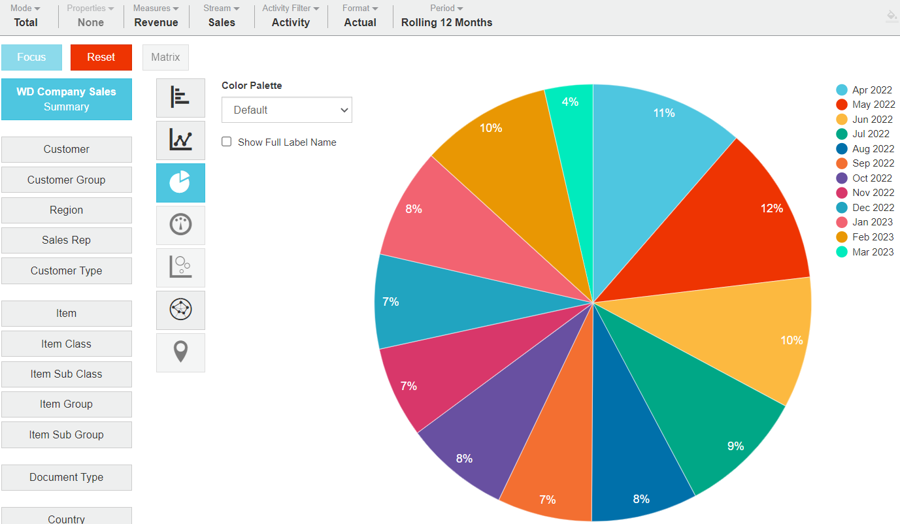Toggle Dec 2022 series in legend
Image resolution: width=900 pixels, height=524 pixels.
click(864, 208)
